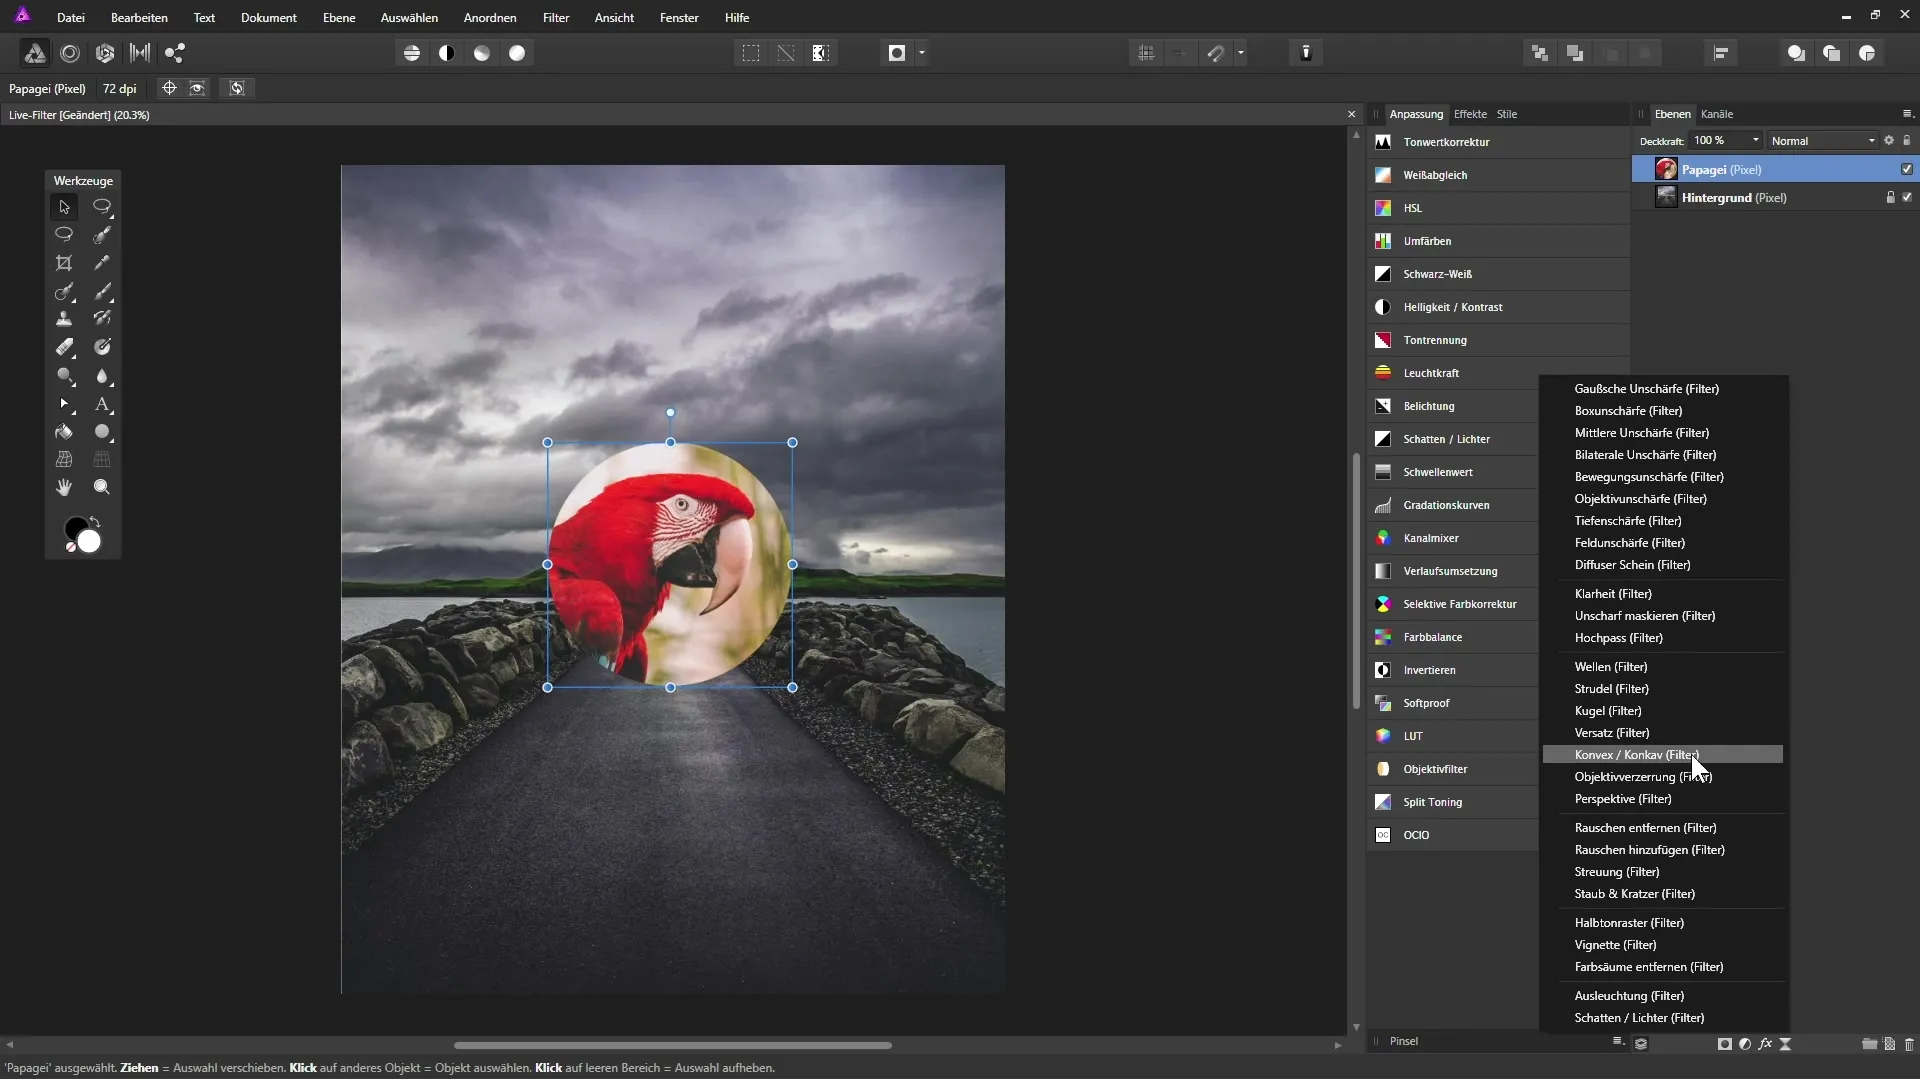
Task: Close the Live-Filter document tab
Action: [1352, 115]
